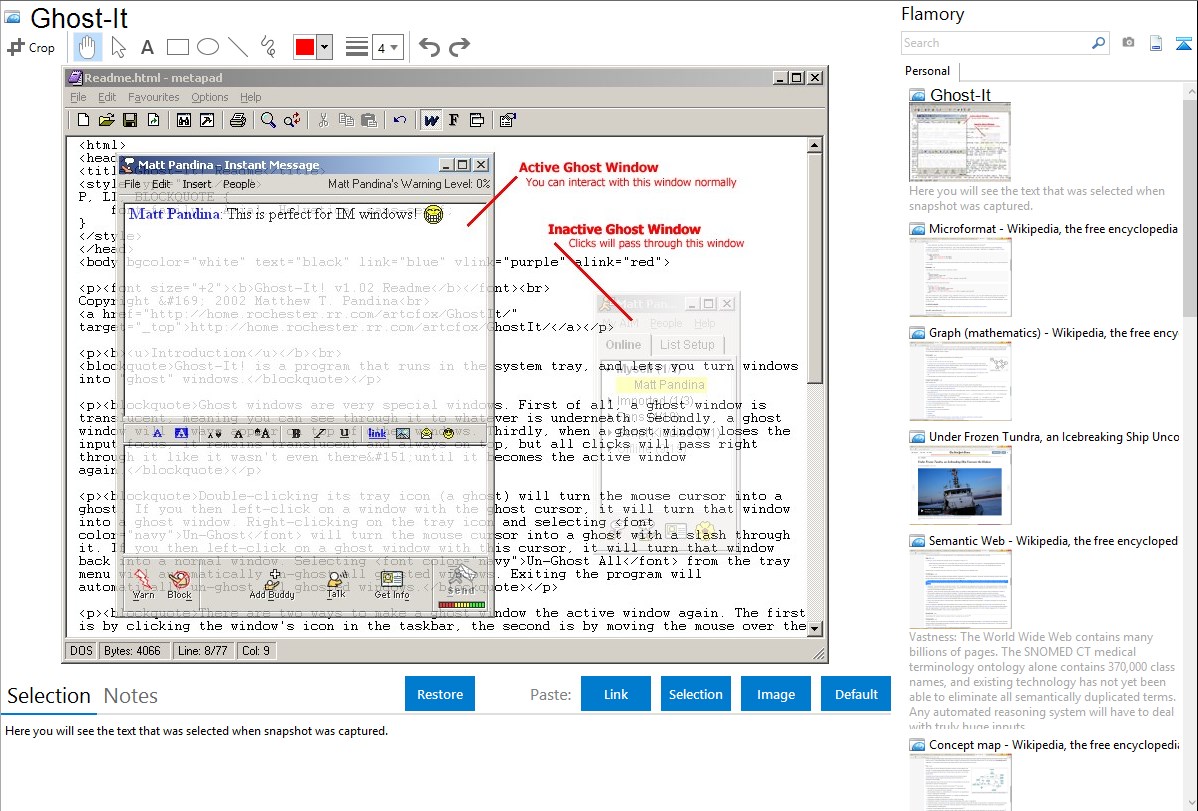Click the Block icon in the Instant Message window
This screenshot has height=811, width=1198.
pyautogui.click(x=180, y=585)
